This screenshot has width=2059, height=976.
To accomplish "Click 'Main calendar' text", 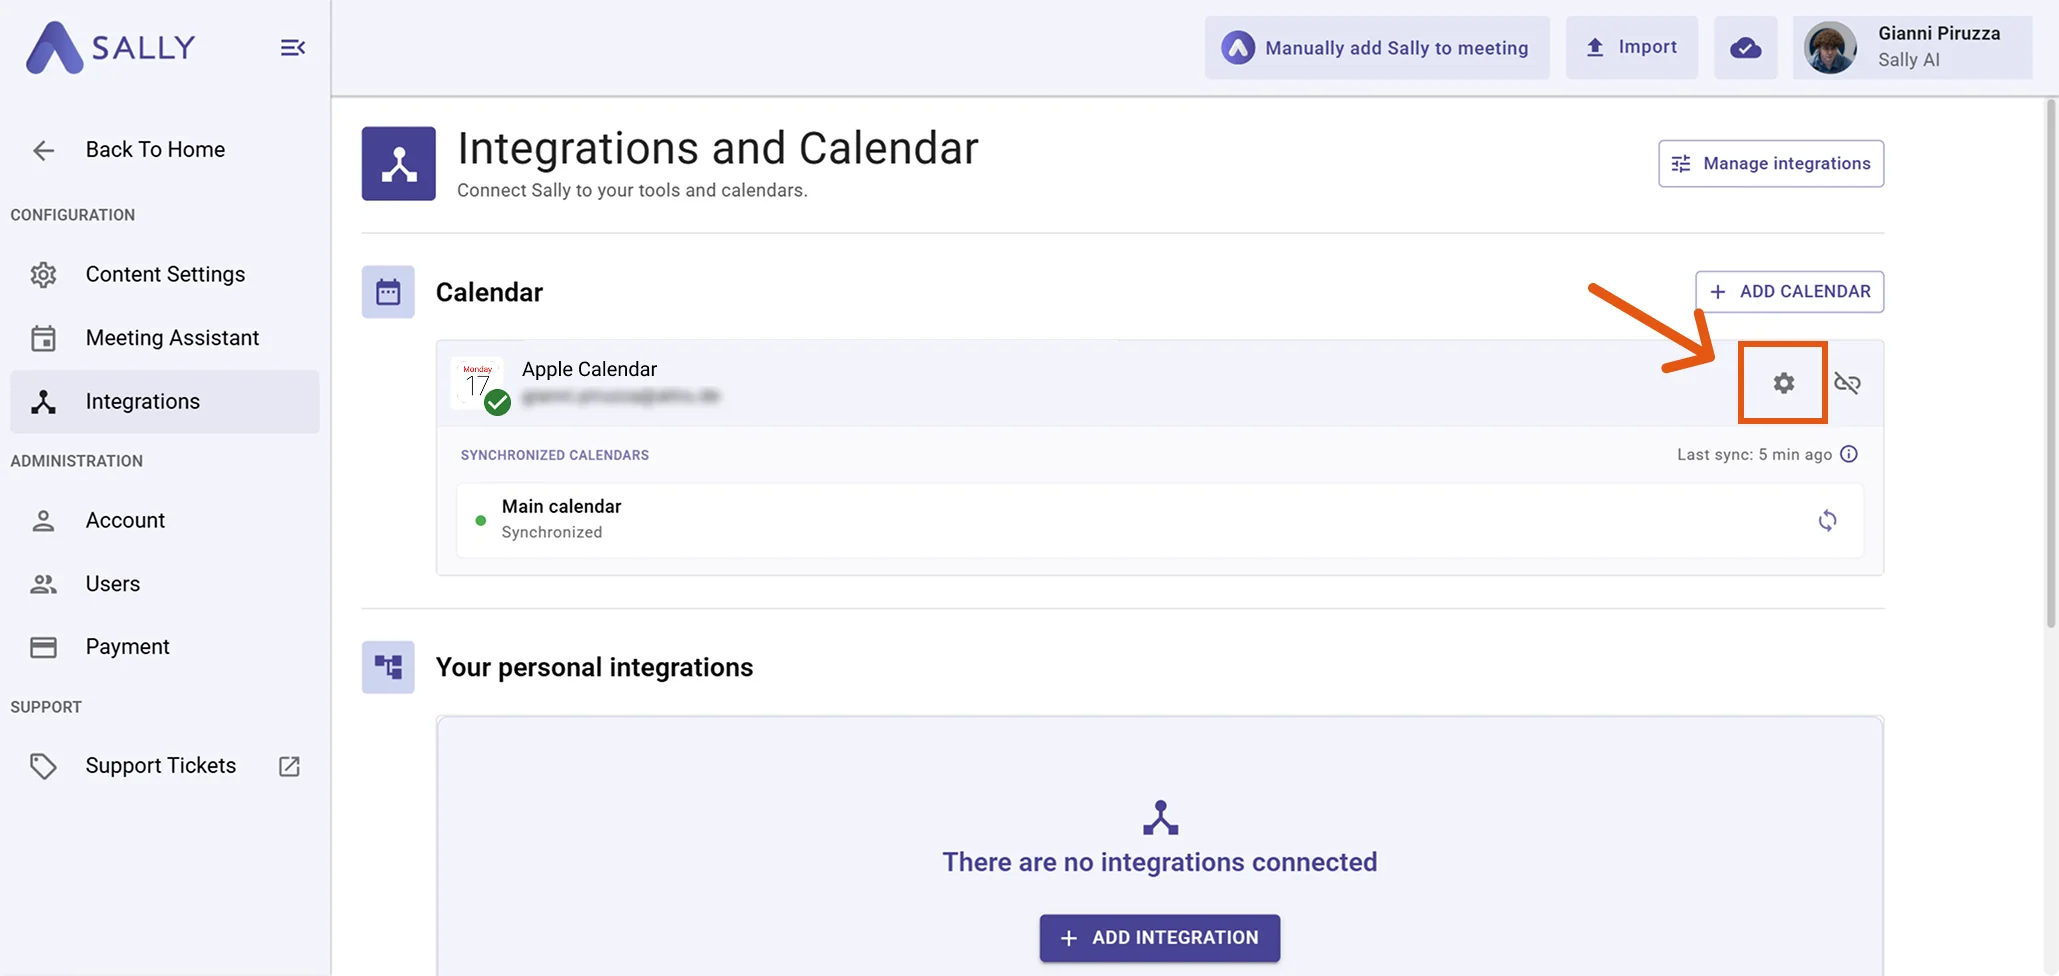I will pos(561,506).
